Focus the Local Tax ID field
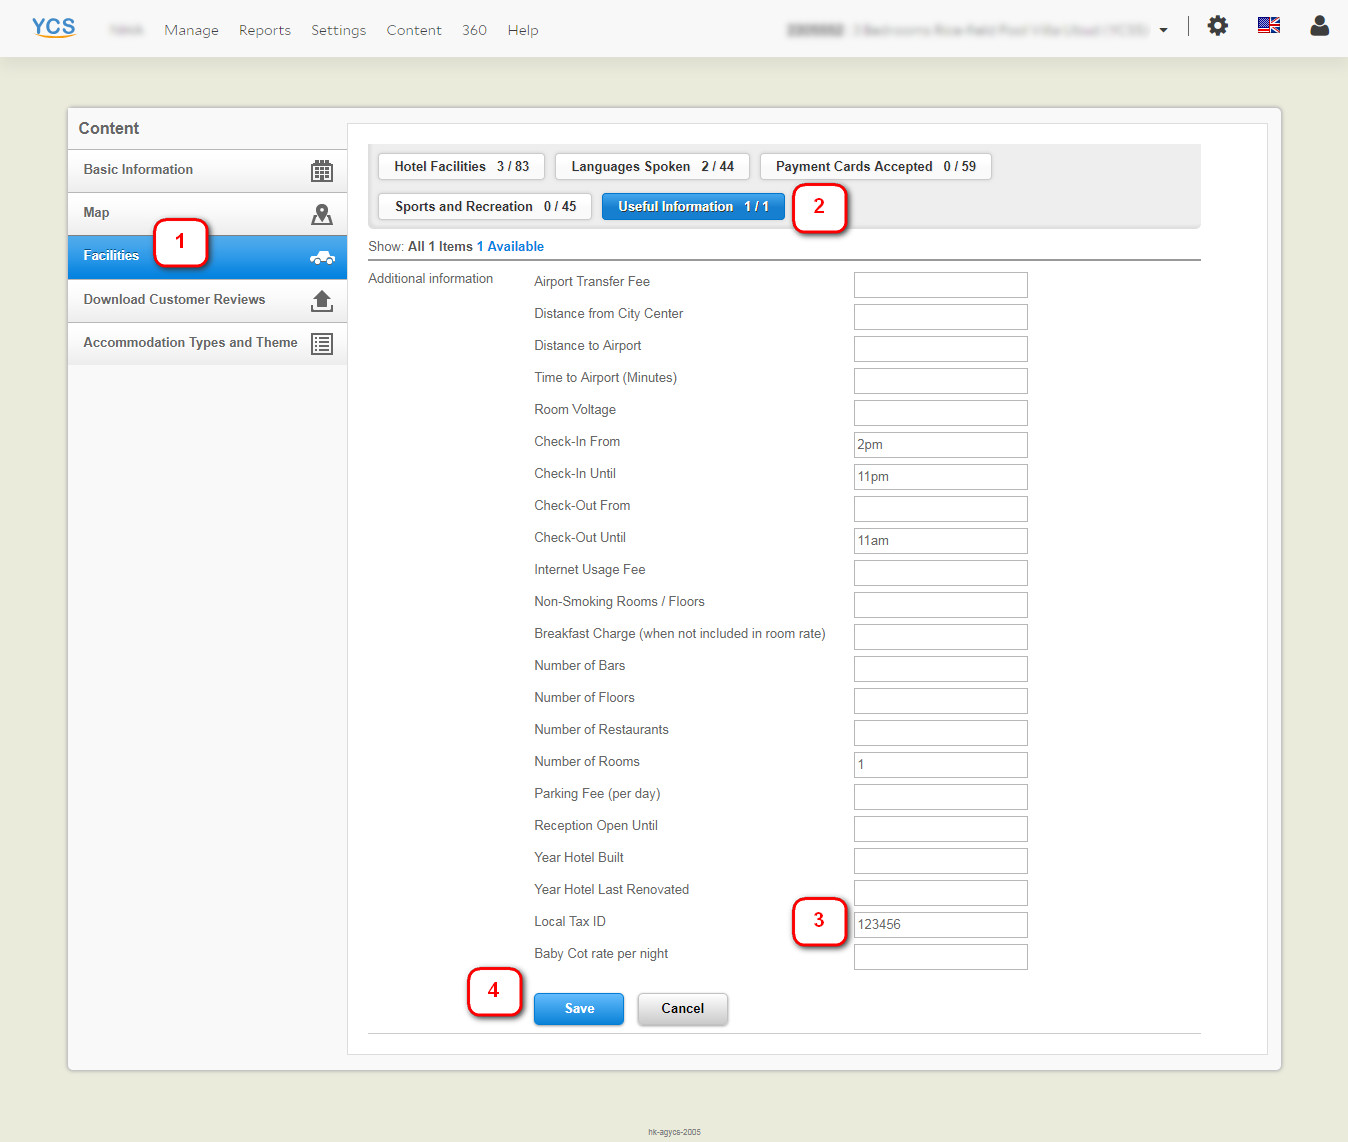 coord(940,925)
